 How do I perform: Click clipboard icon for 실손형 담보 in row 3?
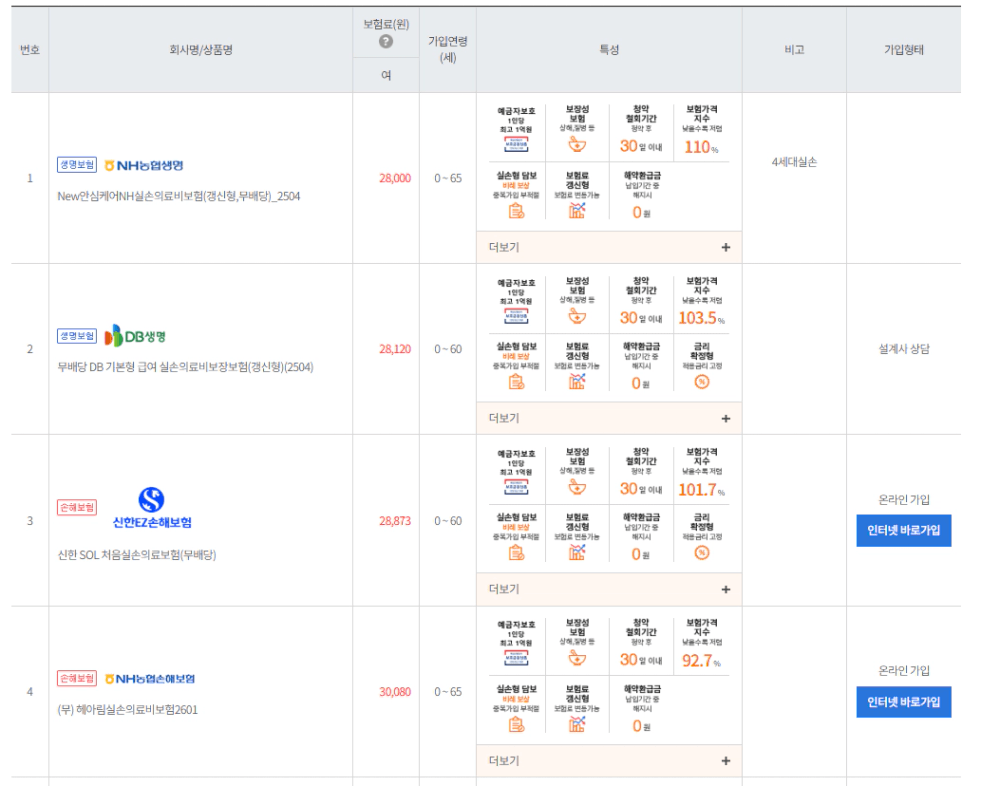[516, 552]
